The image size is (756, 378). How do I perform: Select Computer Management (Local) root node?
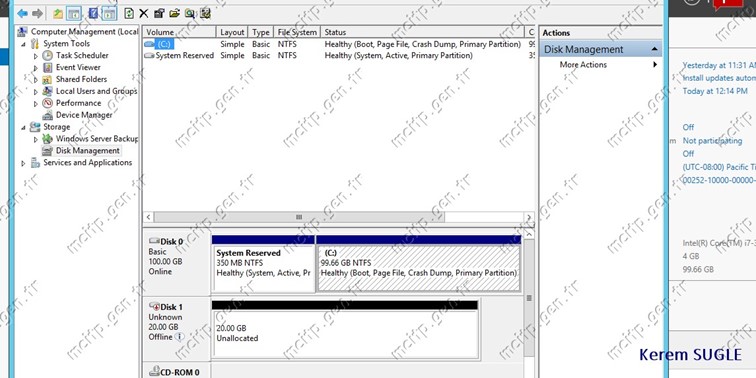pos(84,32)
